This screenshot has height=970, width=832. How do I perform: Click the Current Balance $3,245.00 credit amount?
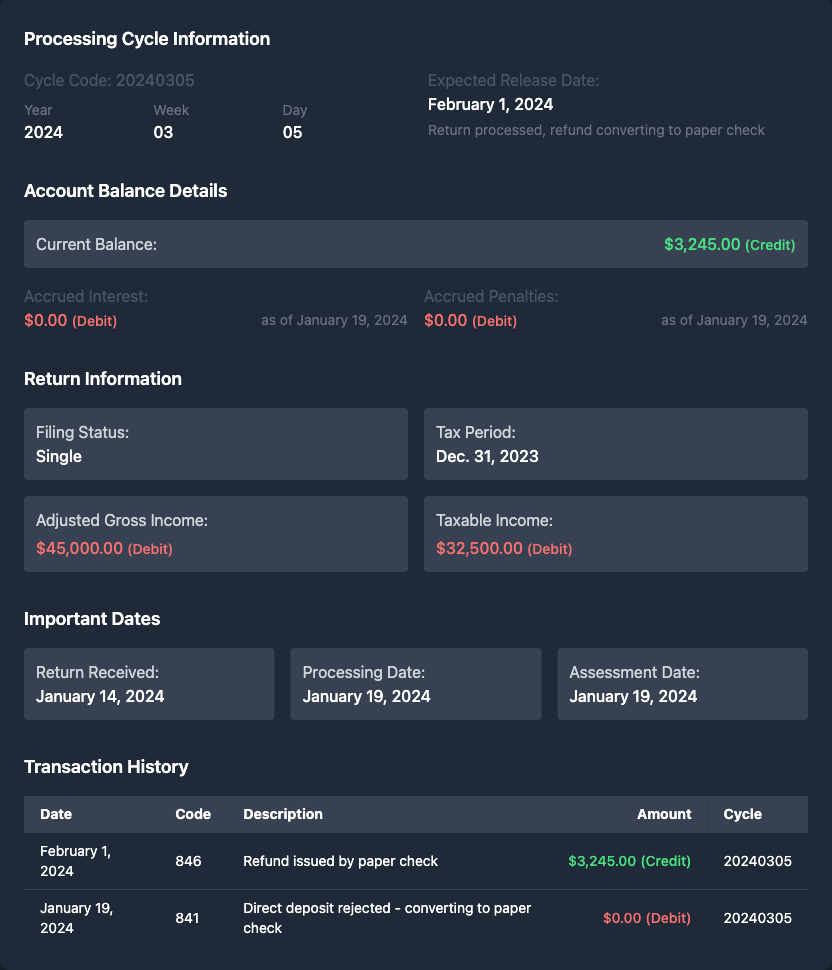[729, 244]
